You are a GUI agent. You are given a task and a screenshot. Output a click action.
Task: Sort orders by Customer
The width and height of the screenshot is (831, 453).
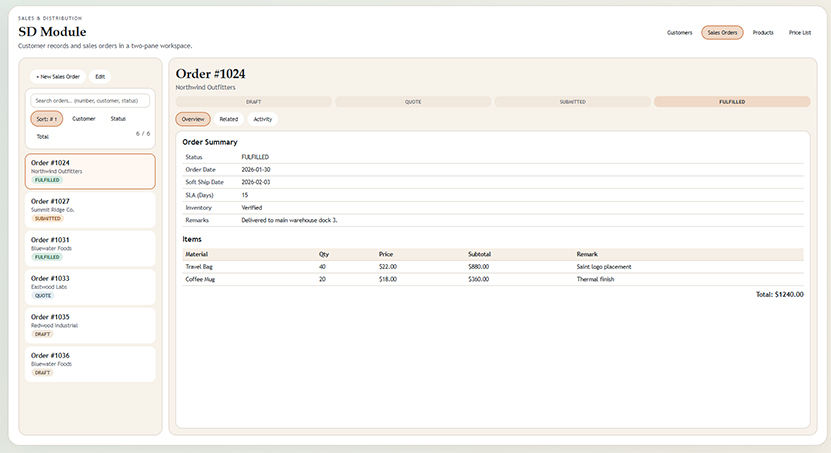click(x=84, y=119)
